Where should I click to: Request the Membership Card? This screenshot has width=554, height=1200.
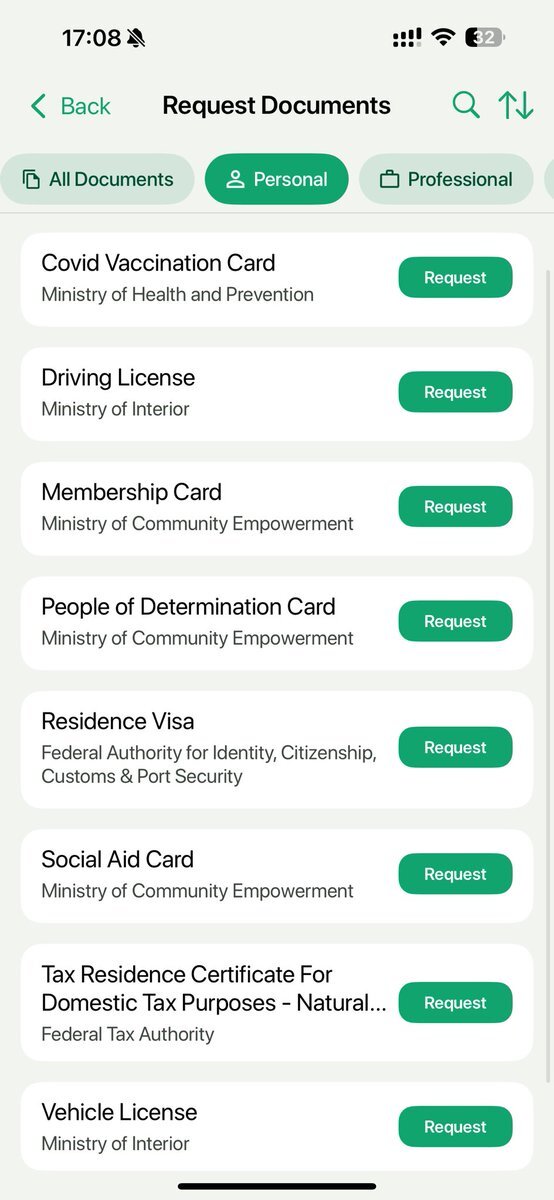coord(455,507)
